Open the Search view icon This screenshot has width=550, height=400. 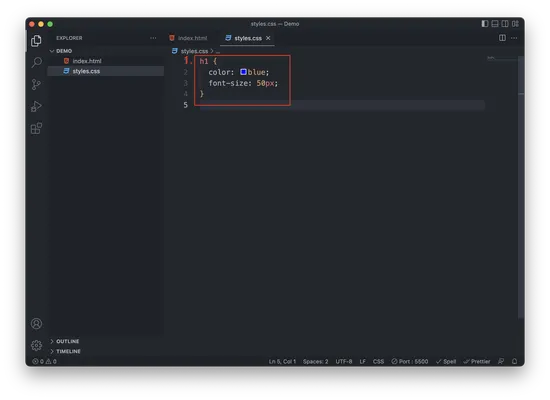[x=36, y=62]
